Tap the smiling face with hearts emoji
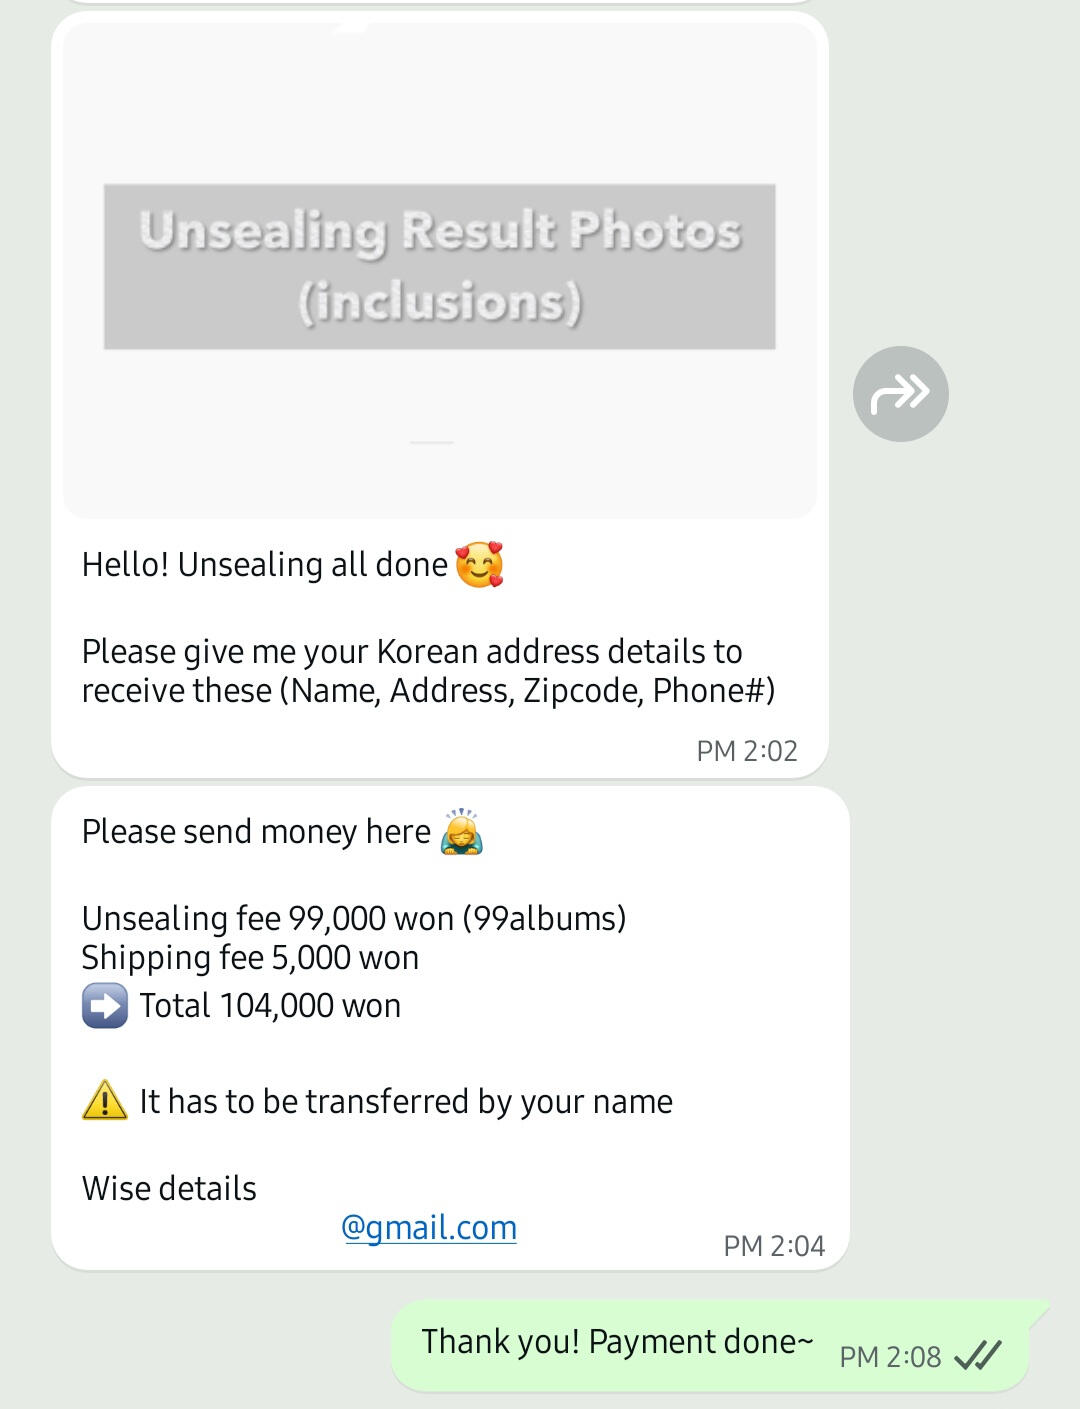1080x1409 pixels. click(479, 565)
